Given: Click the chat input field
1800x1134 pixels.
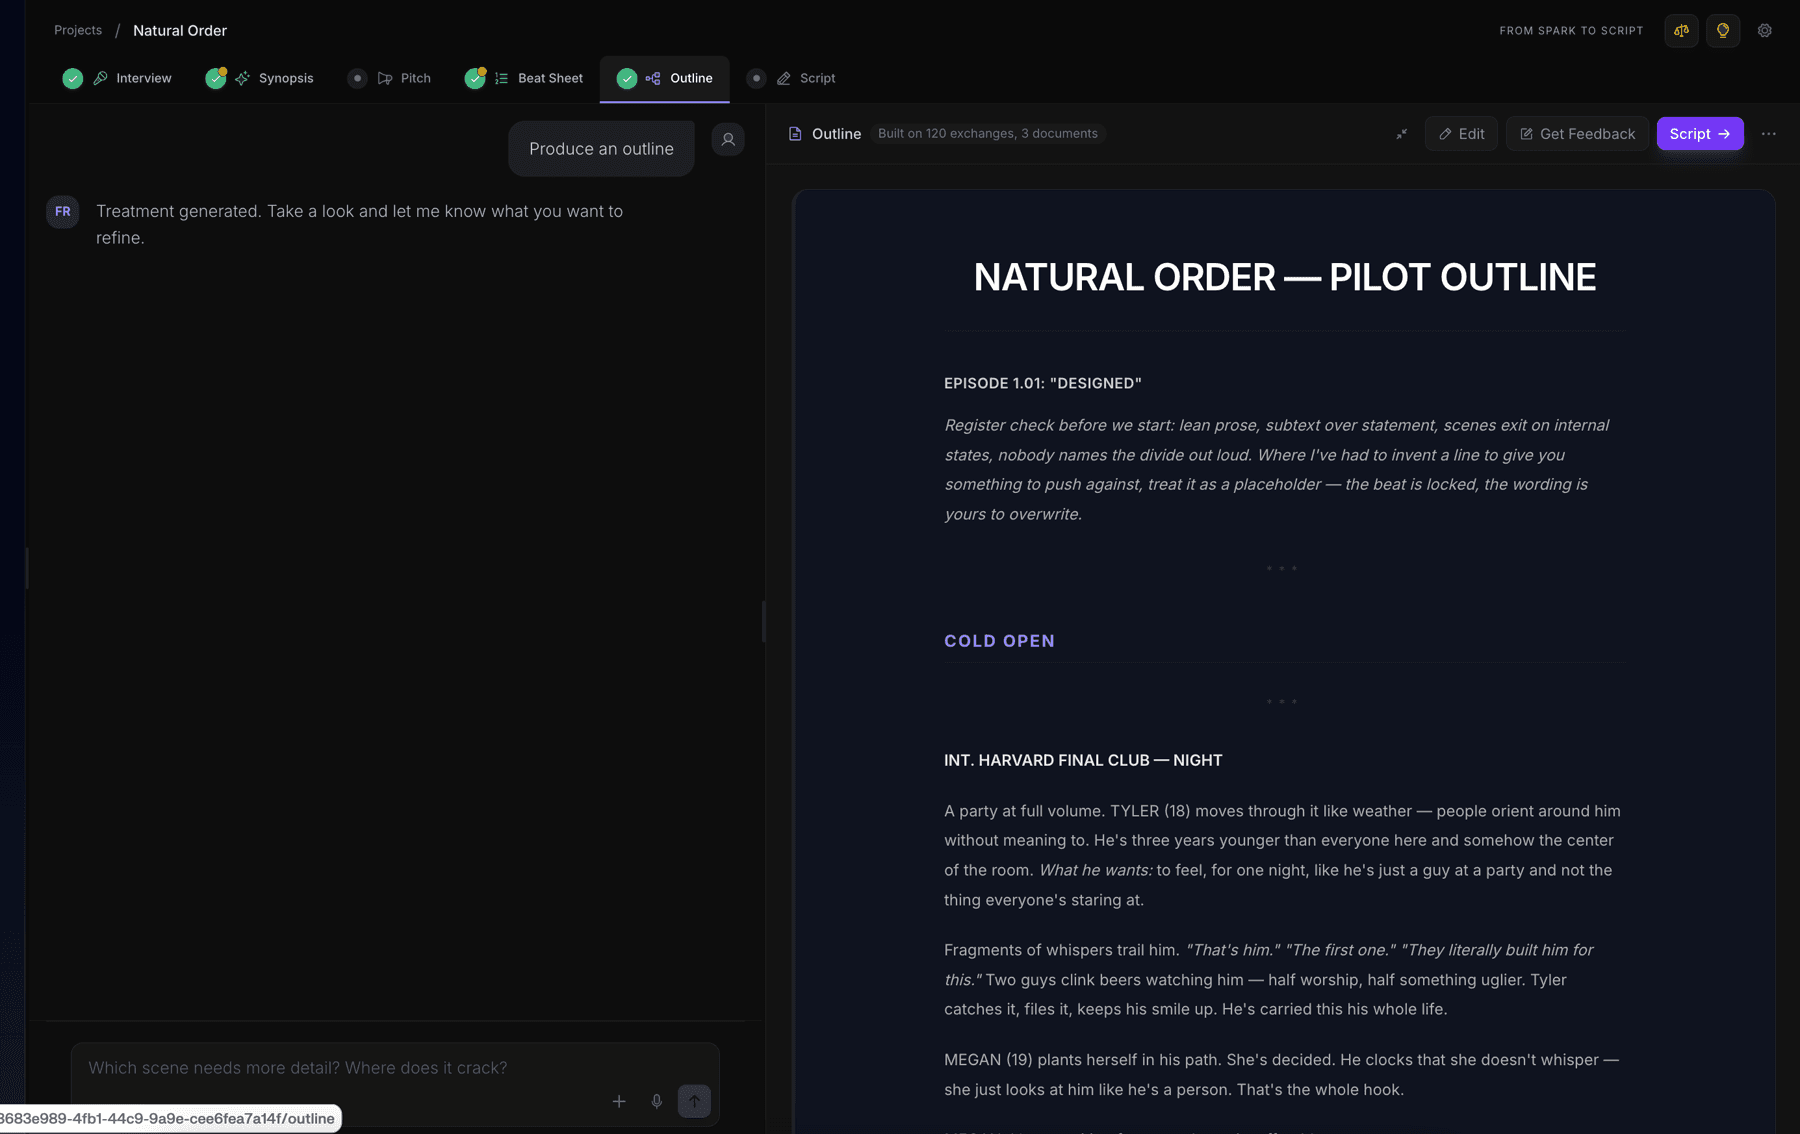Looking at the screenshot, I should [x=395, y=1068].
